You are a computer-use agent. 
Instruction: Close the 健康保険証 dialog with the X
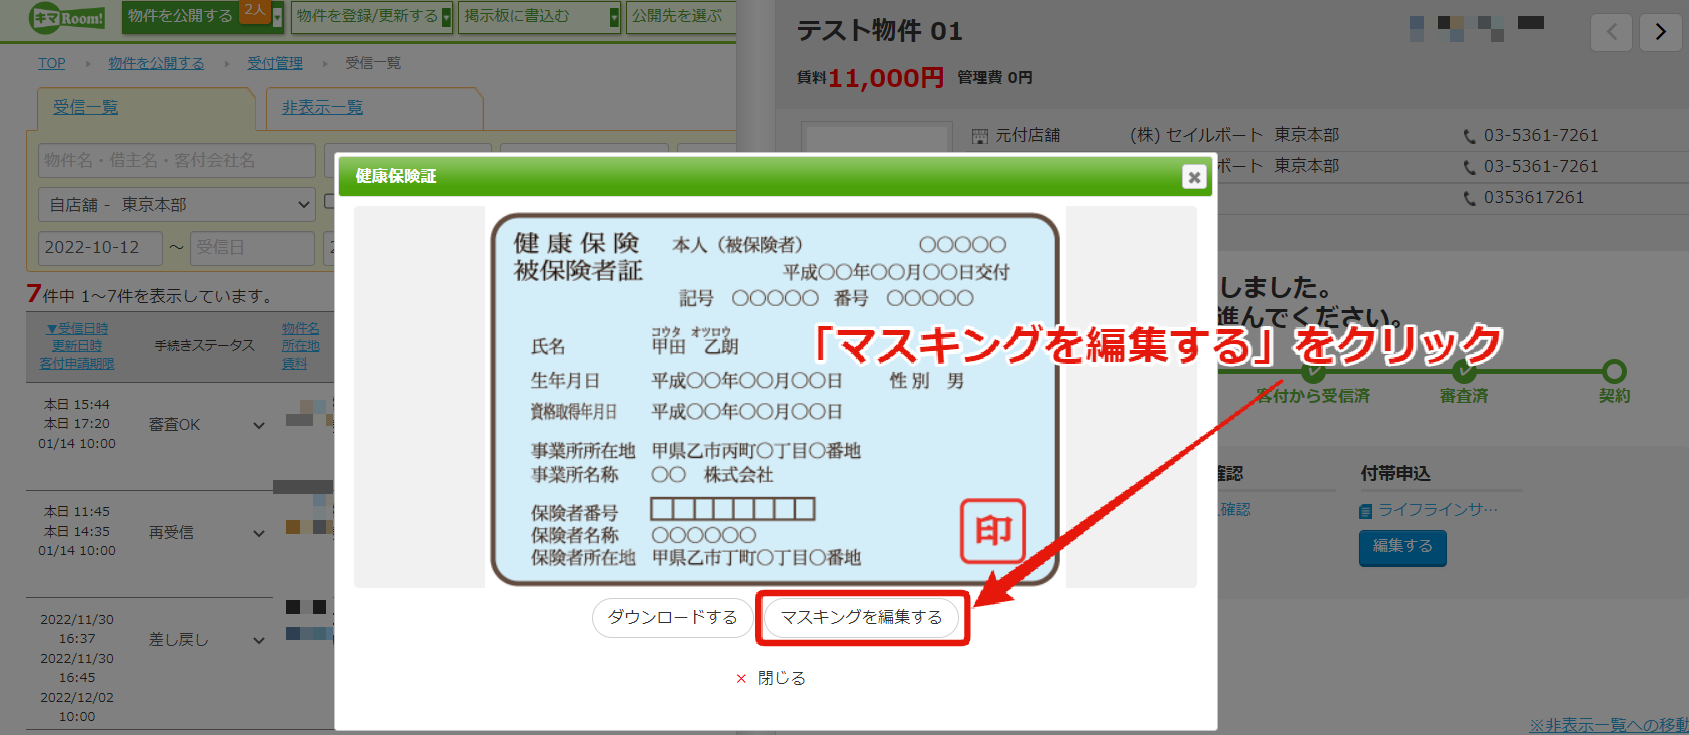pyautogui.click(x=1193, y=177)
